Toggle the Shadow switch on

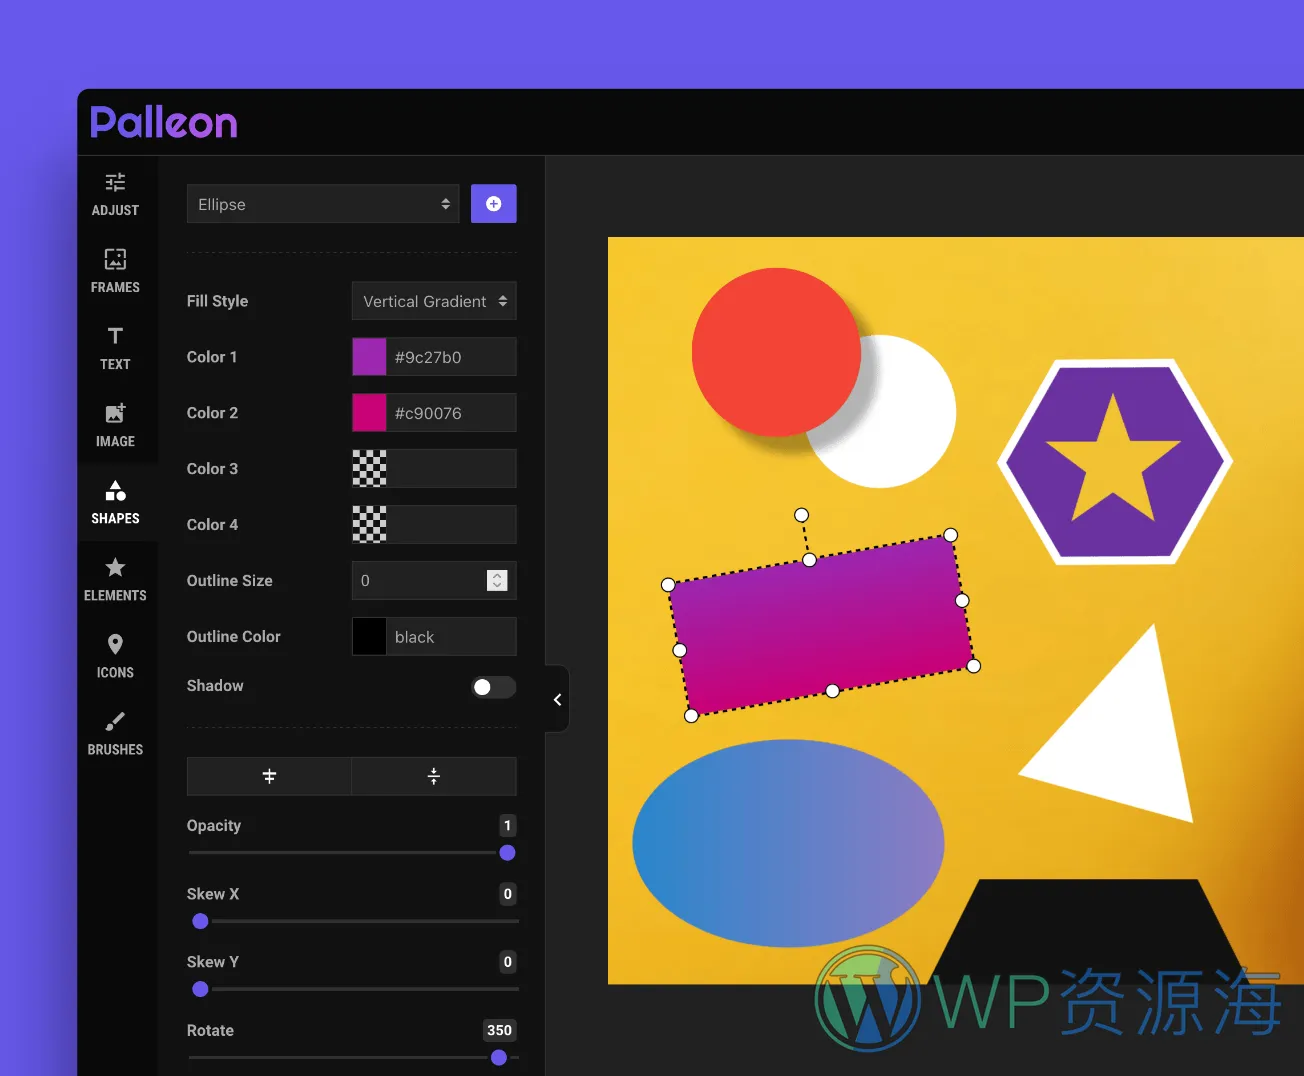coord(493,687)
